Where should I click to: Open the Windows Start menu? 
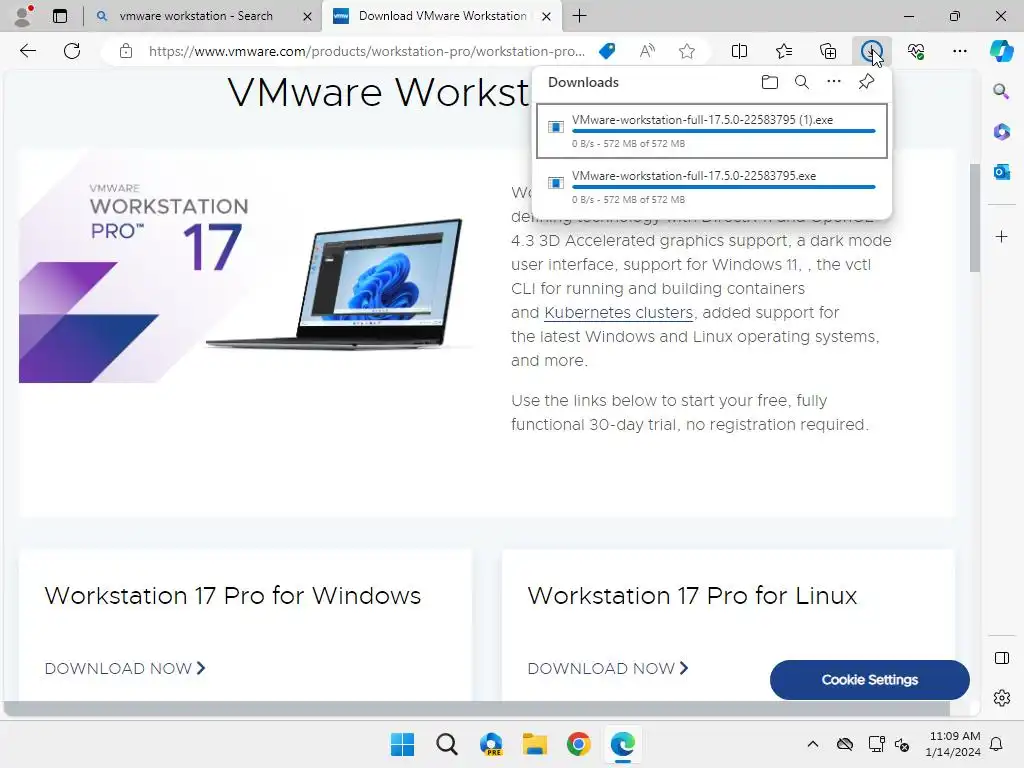[x=402, y=744]
